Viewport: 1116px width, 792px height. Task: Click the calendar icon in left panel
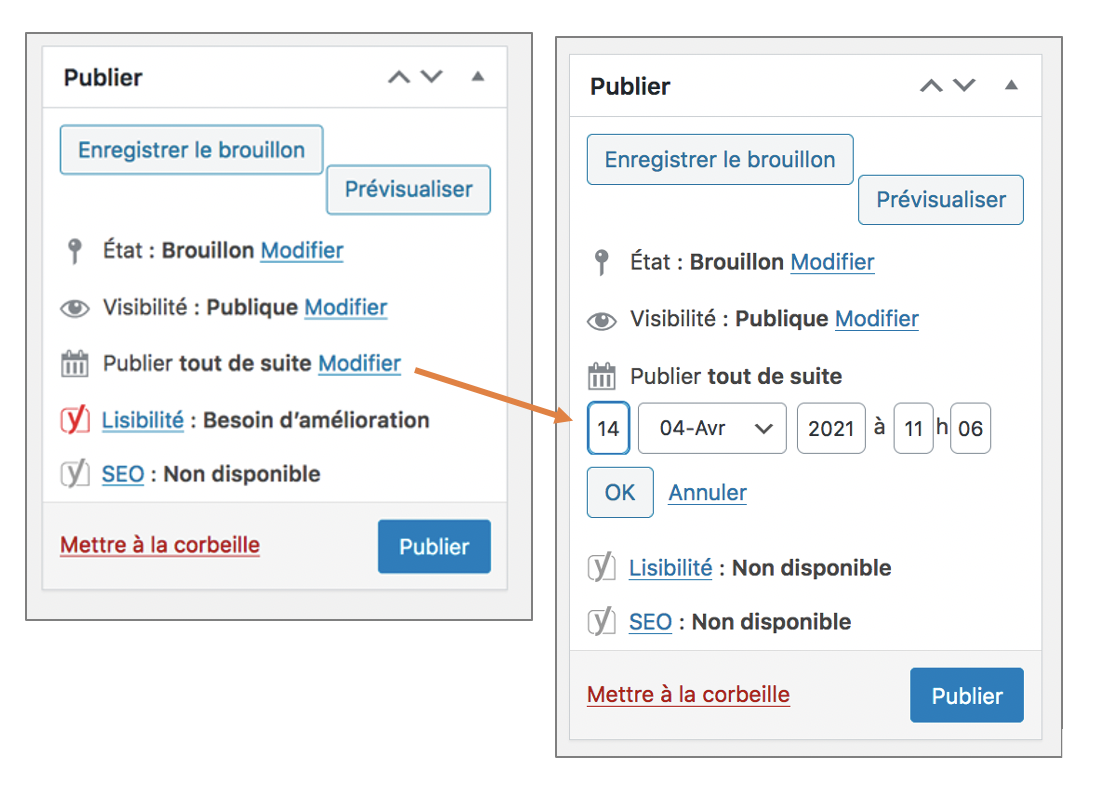(x=75, y=364)
